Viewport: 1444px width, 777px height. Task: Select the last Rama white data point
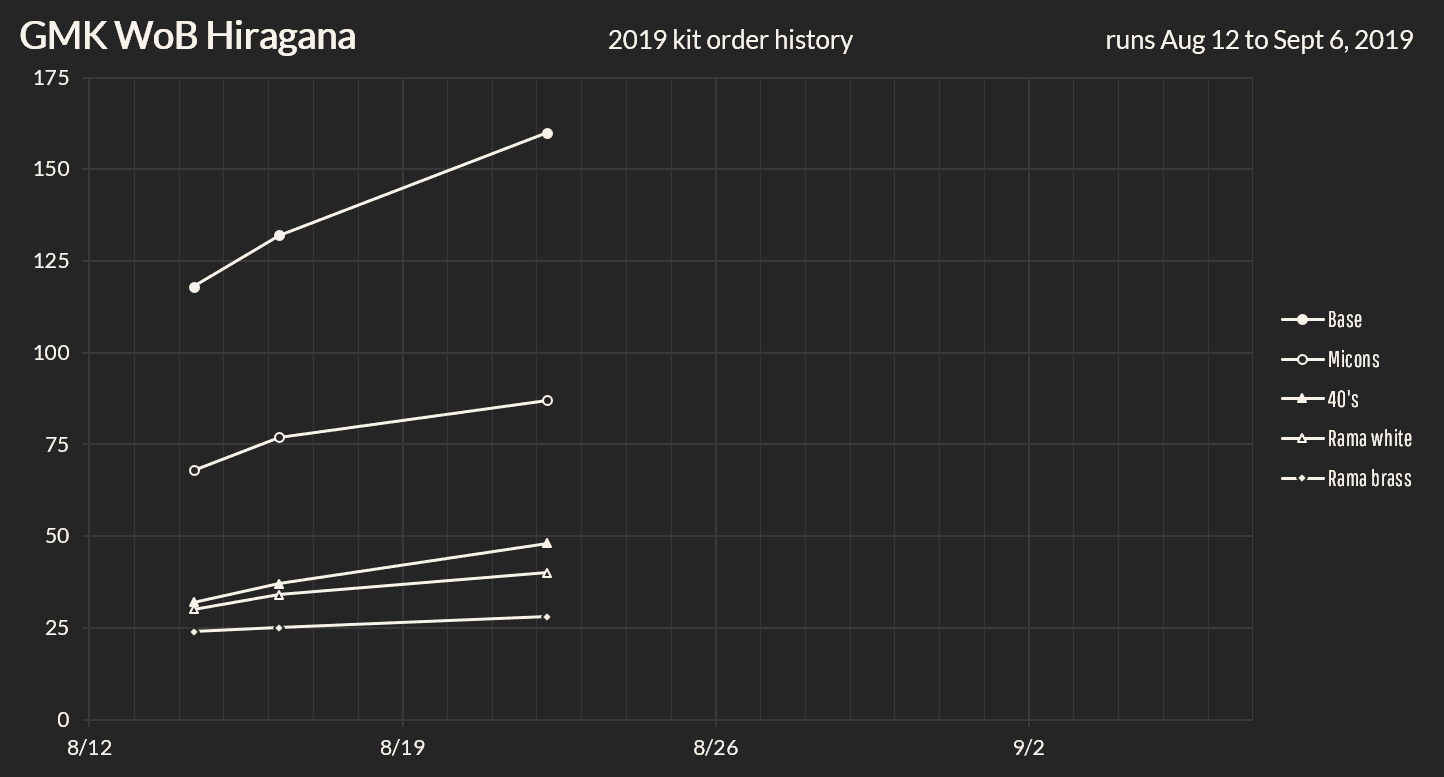pos(547,573)
